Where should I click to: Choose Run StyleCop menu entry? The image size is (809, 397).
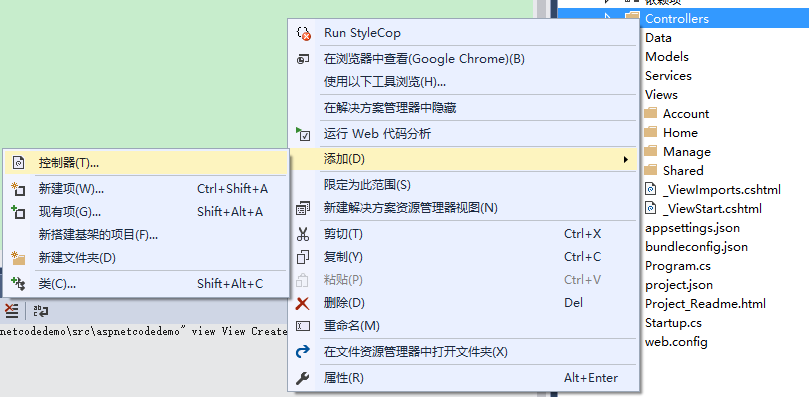464,33
